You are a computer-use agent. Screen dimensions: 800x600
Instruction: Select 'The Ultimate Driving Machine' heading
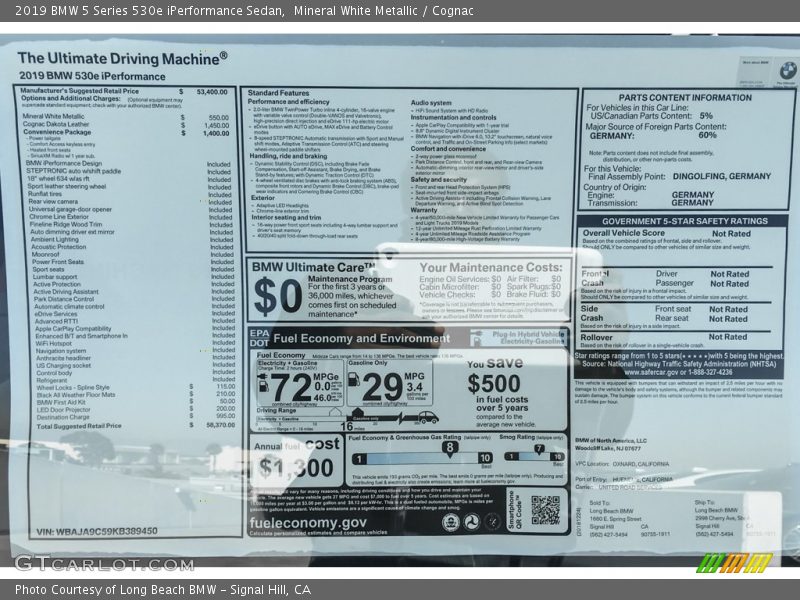122,59
